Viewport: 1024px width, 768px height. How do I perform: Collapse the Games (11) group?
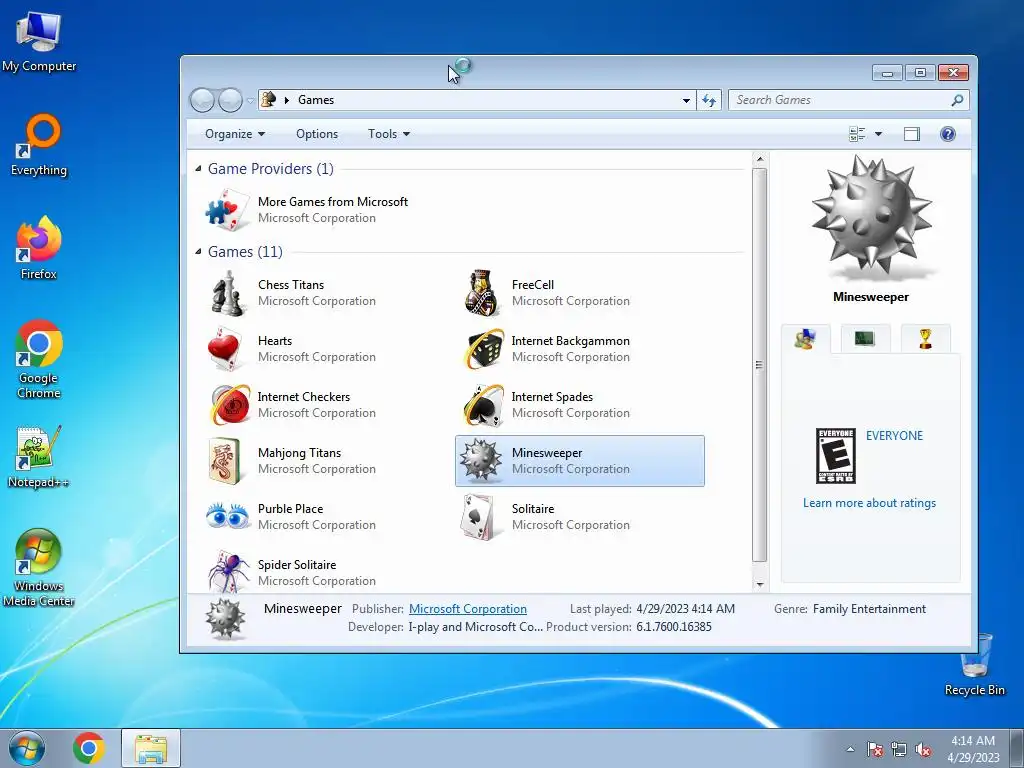click(198, 251)
